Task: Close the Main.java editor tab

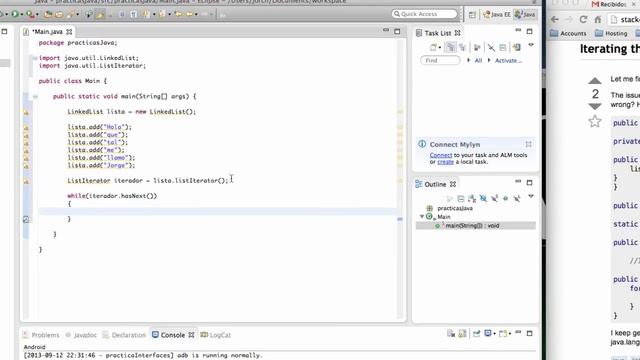Action: pos(69,31)
